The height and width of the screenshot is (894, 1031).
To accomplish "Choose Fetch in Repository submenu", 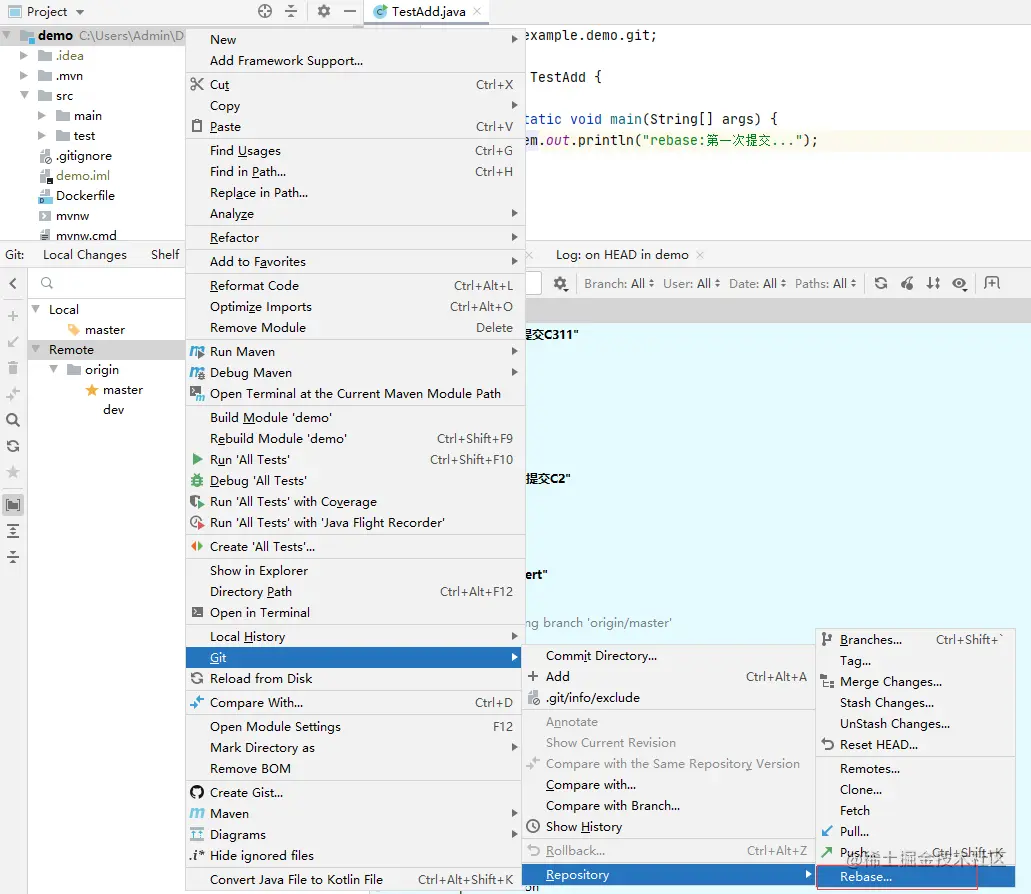I will [915, 810].
